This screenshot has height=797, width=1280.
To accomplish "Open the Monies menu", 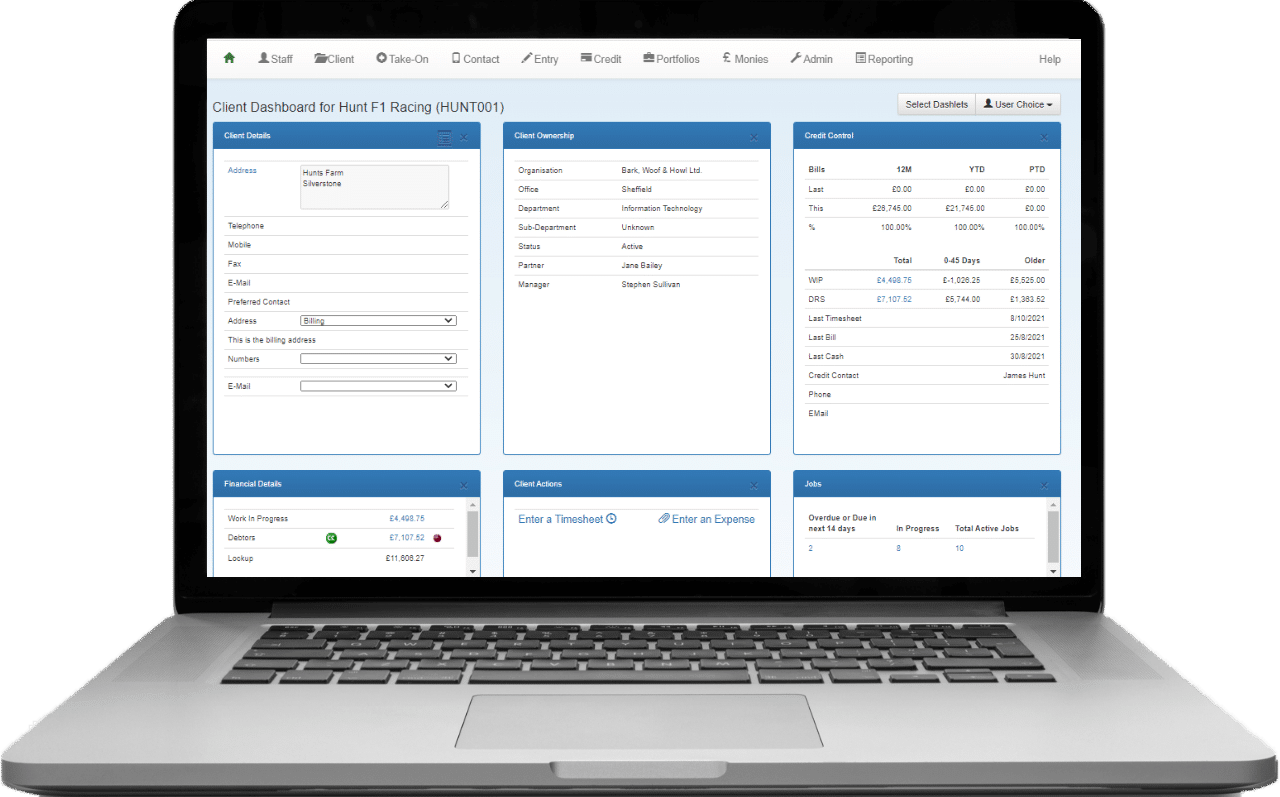I will tap(745, 59).
